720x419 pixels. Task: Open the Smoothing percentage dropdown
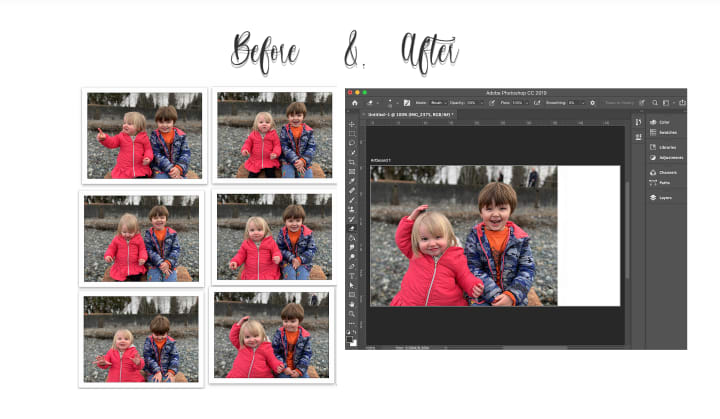[x=576, y=103]
